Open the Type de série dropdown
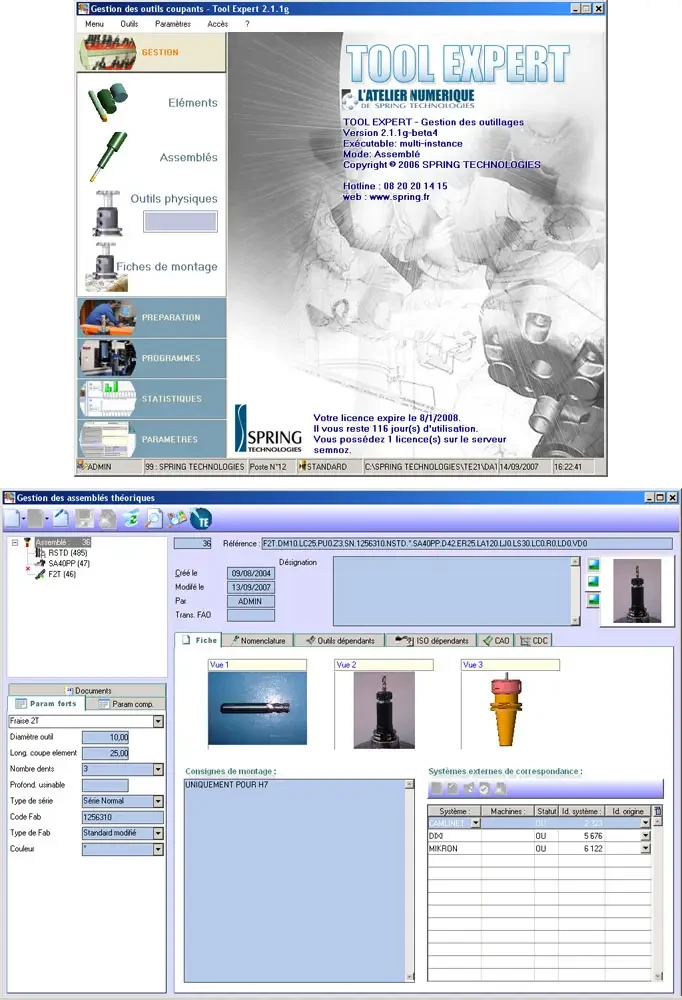This screenshot has height=1000, width=682. 158,801
